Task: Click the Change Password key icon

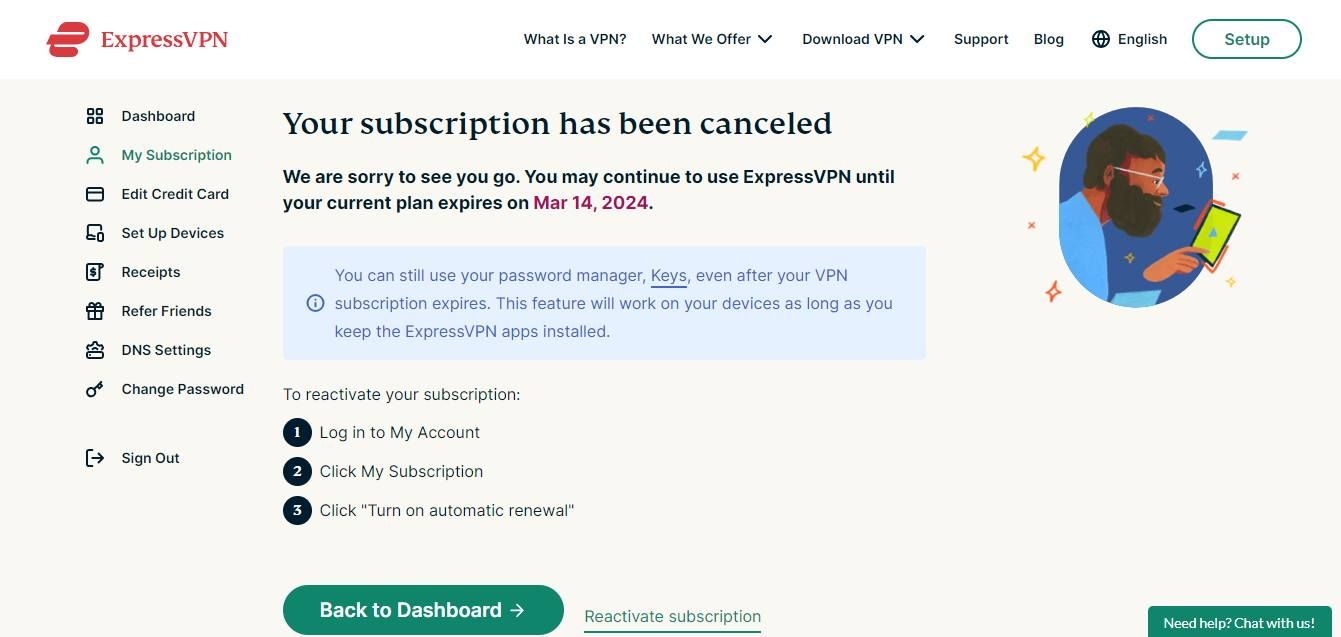Action: [94, 388]
